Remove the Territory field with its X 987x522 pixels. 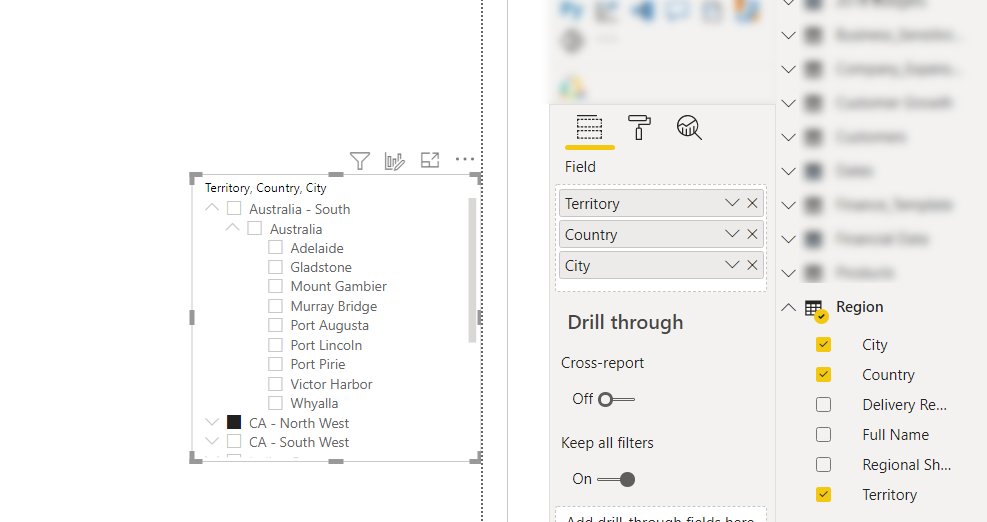pyautogui.click(x=752, y=203)
